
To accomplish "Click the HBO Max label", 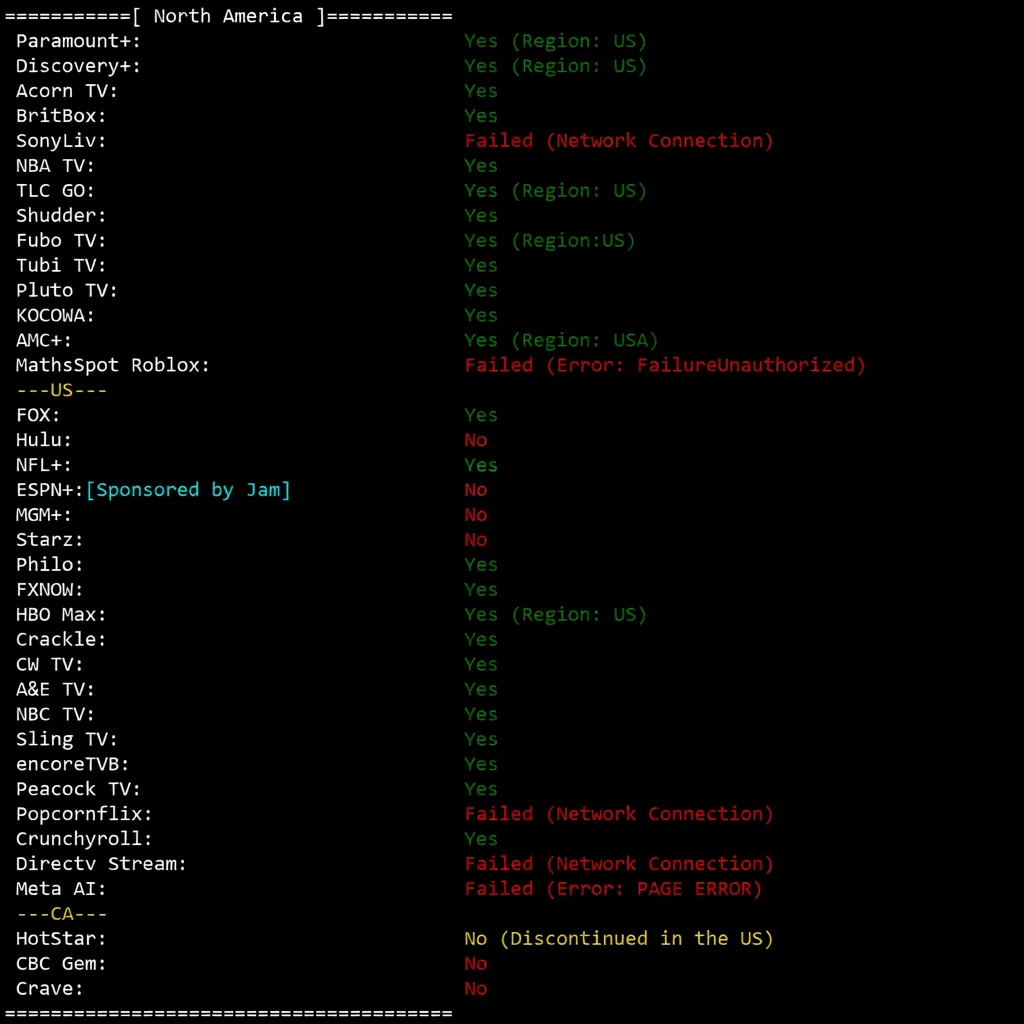I will pos(61,615).
